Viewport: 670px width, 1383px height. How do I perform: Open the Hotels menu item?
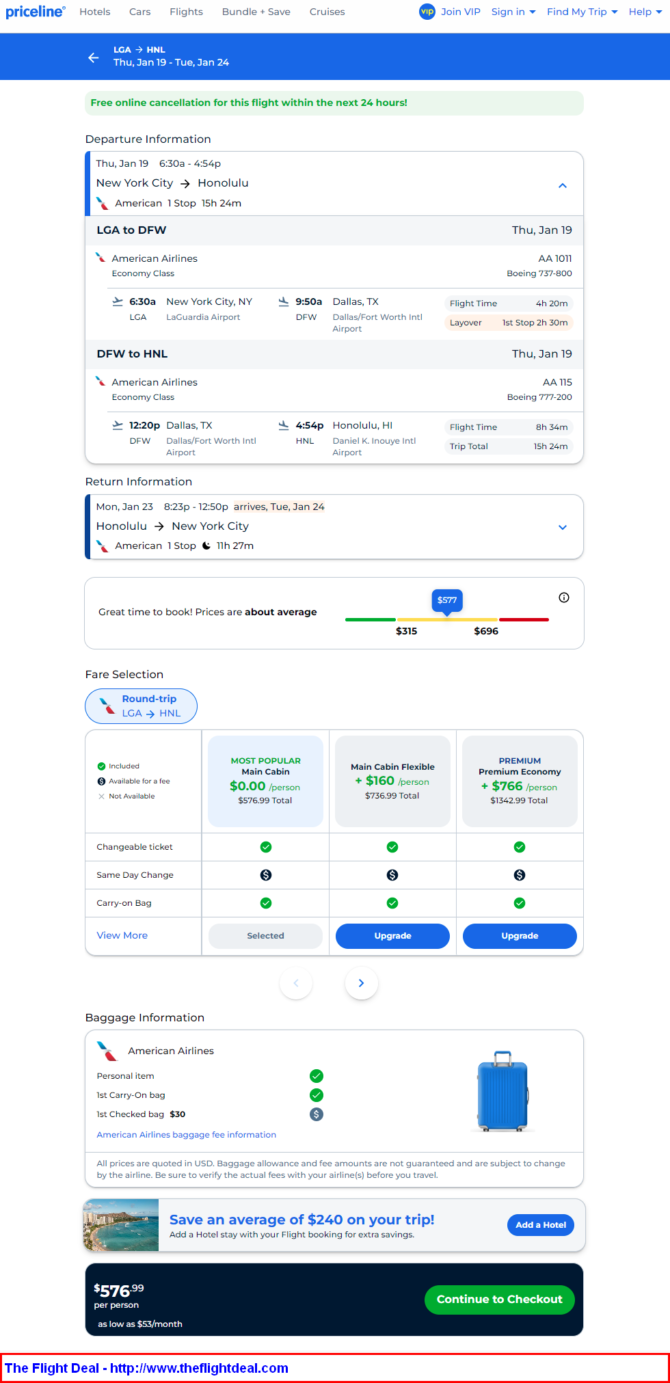[x=95, y=12]
